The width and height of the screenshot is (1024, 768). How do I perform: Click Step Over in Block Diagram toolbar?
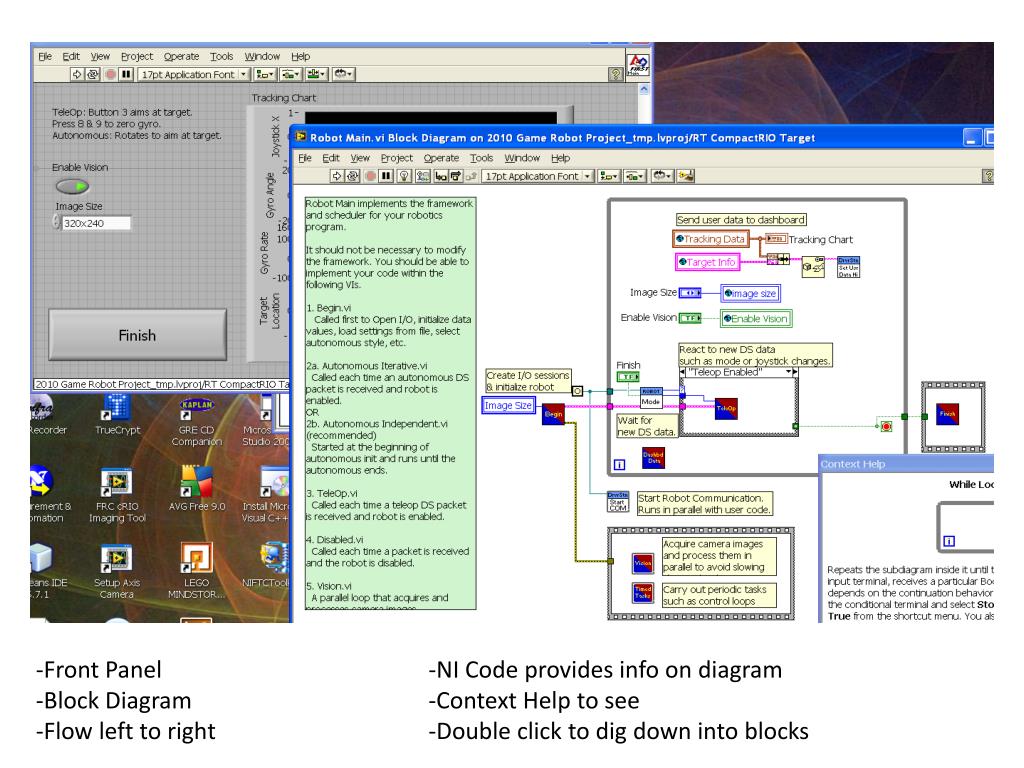point(456,176)
